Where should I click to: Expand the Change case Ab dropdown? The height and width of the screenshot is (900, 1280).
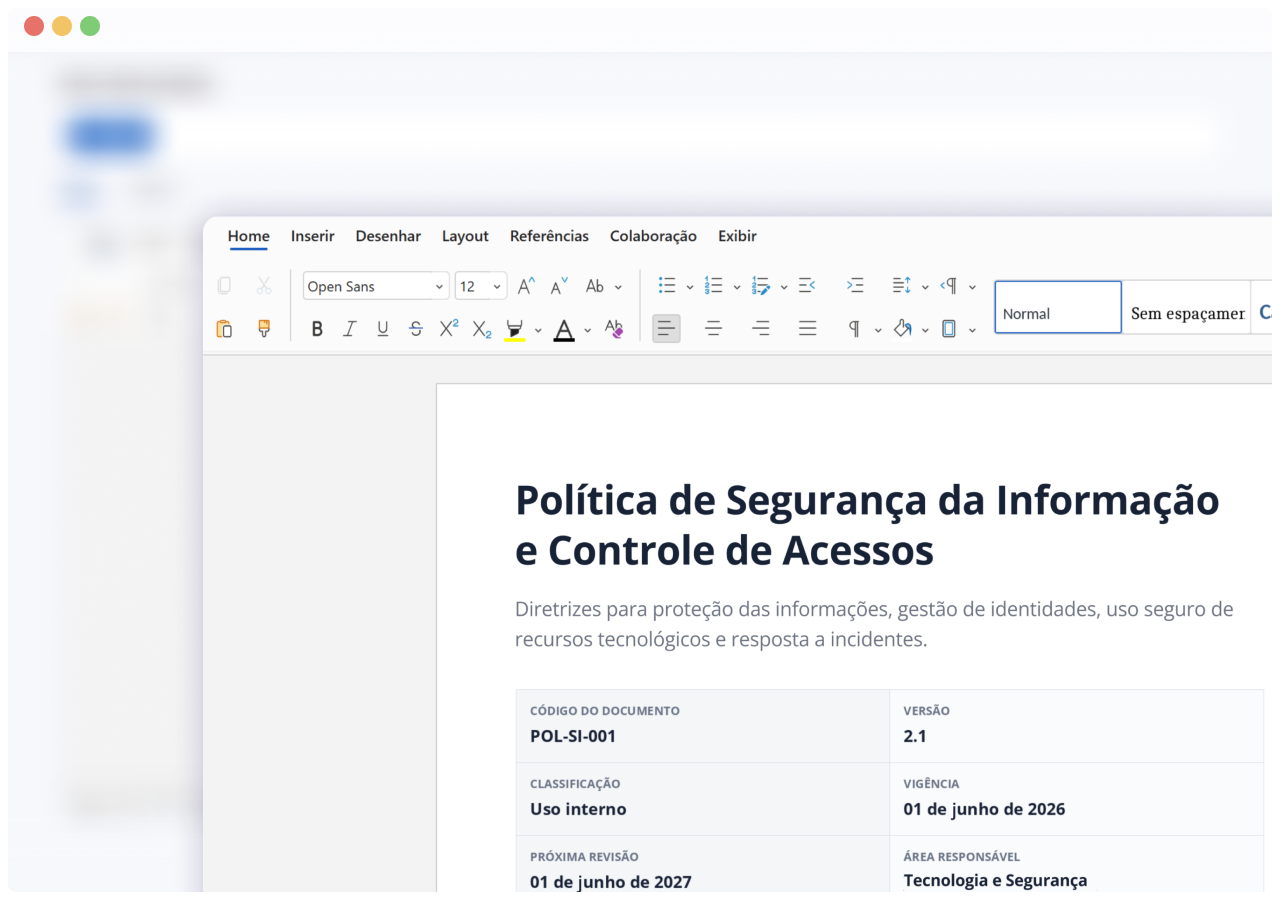pos(618,287)
